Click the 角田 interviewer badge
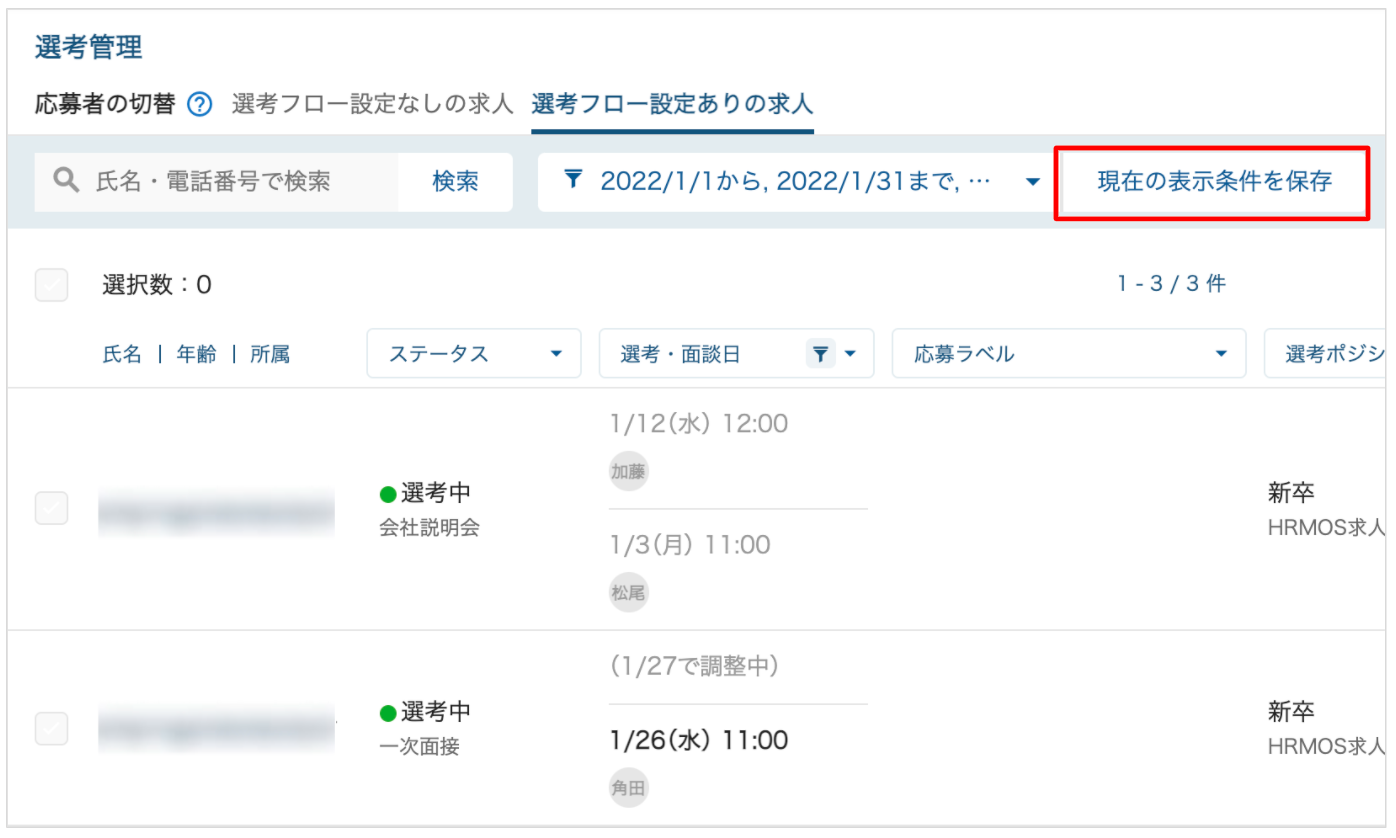Viewport: 1396px width, 838px height. (x=629, y=787)
